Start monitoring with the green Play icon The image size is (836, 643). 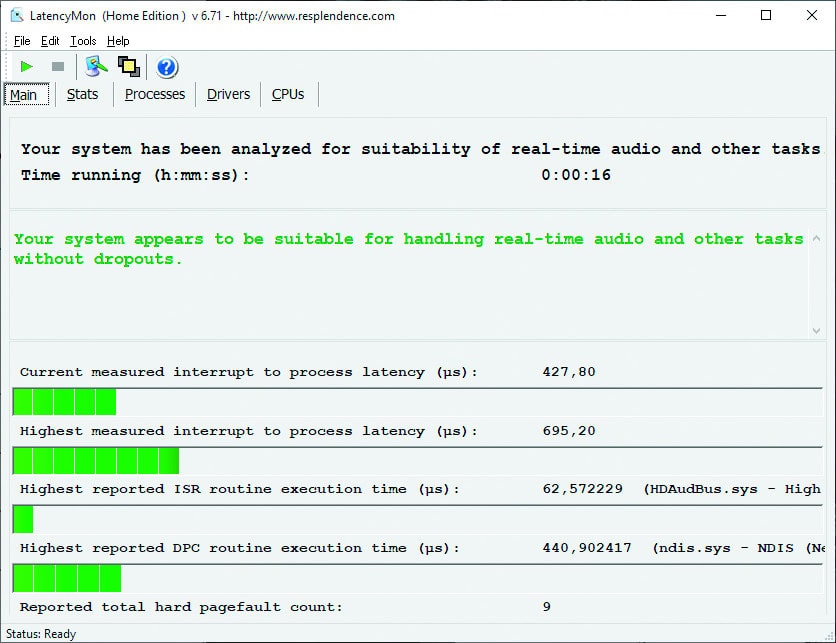click(x=26, y=66)
